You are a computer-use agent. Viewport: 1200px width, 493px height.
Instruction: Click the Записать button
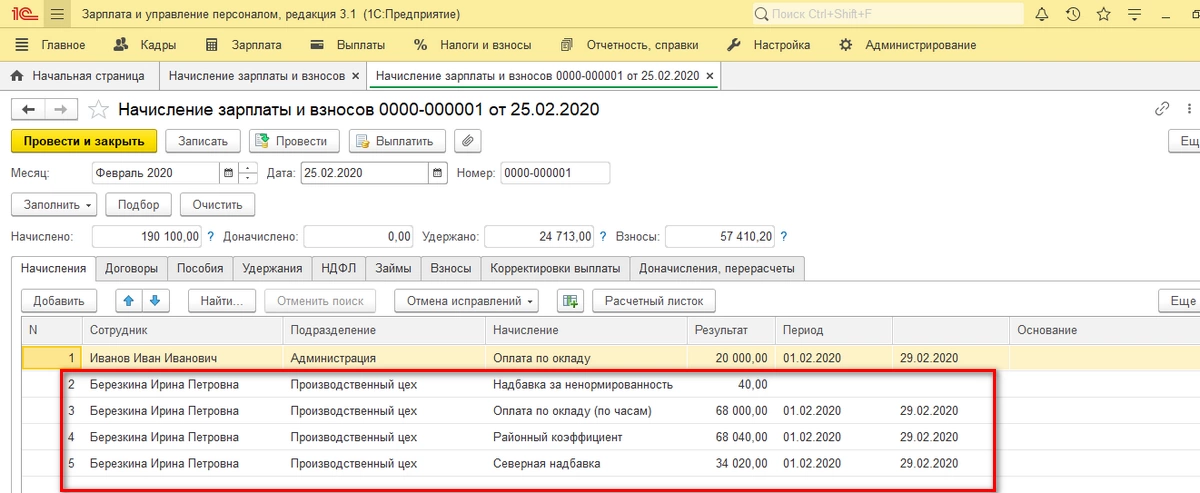(x=203, y=141)
